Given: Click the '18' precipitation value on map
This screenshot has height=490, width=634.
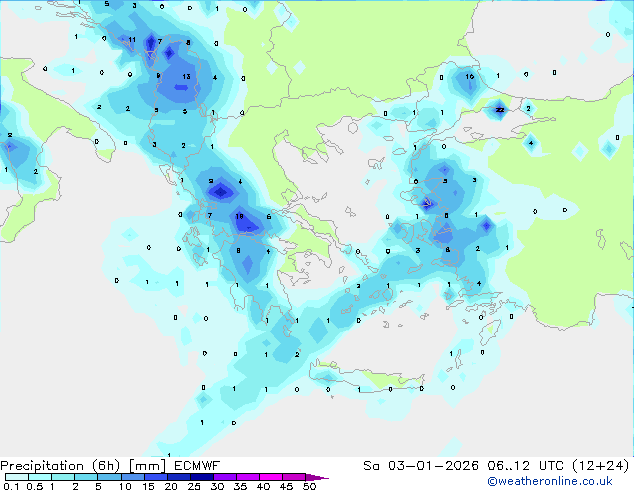Looking at the screenshot, I should (x=239, y=216).
